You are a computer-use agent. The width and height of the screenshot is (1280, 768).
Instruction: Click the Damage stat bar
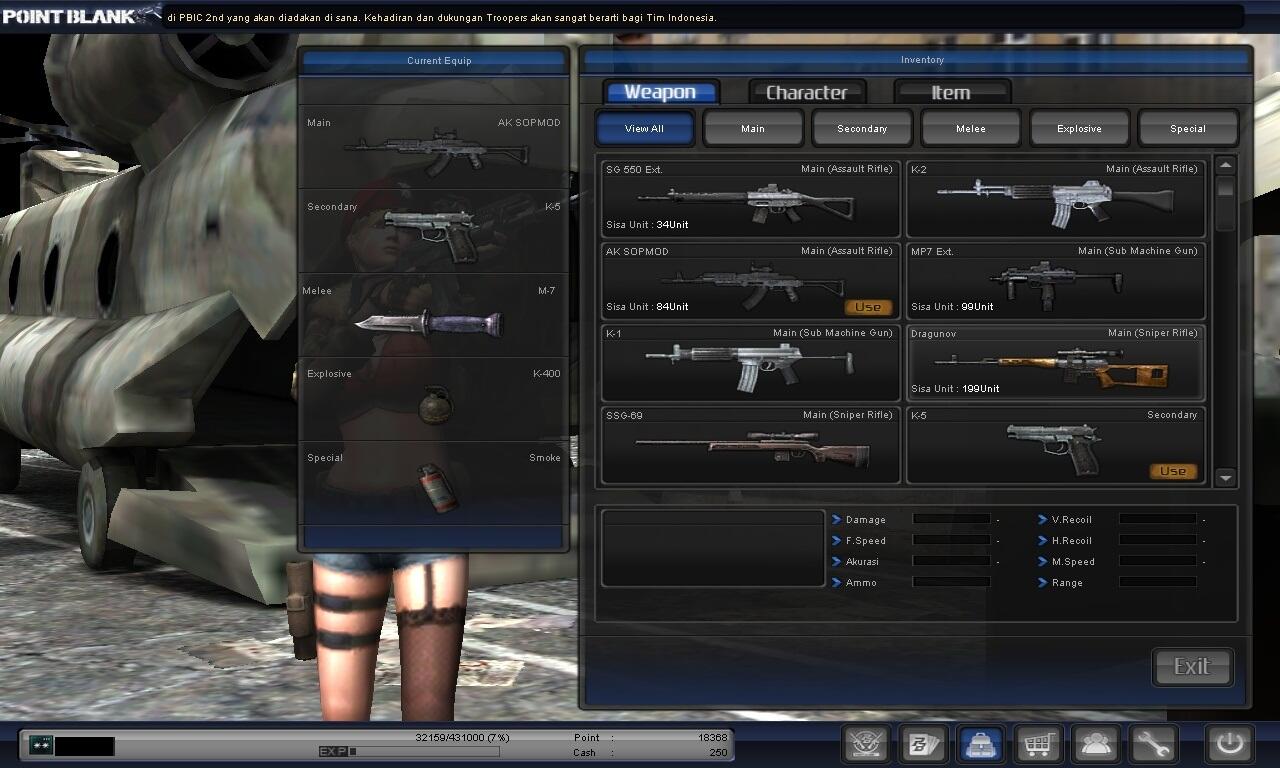(x=951, y=519)
